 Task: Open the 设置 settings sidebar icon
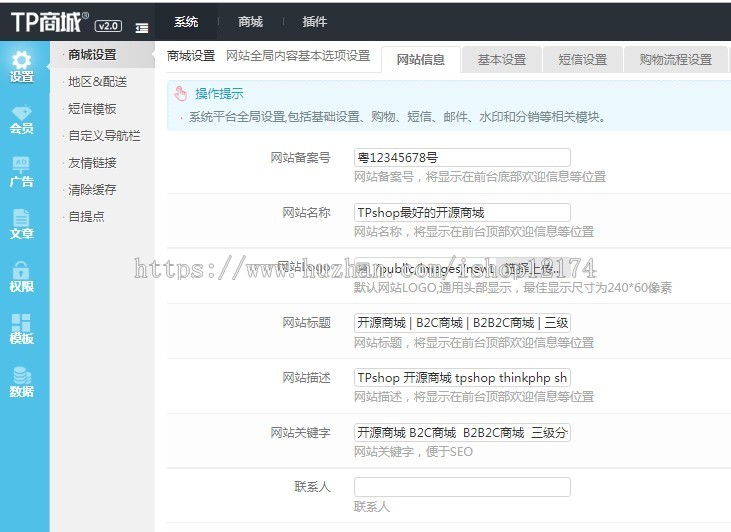22,67
